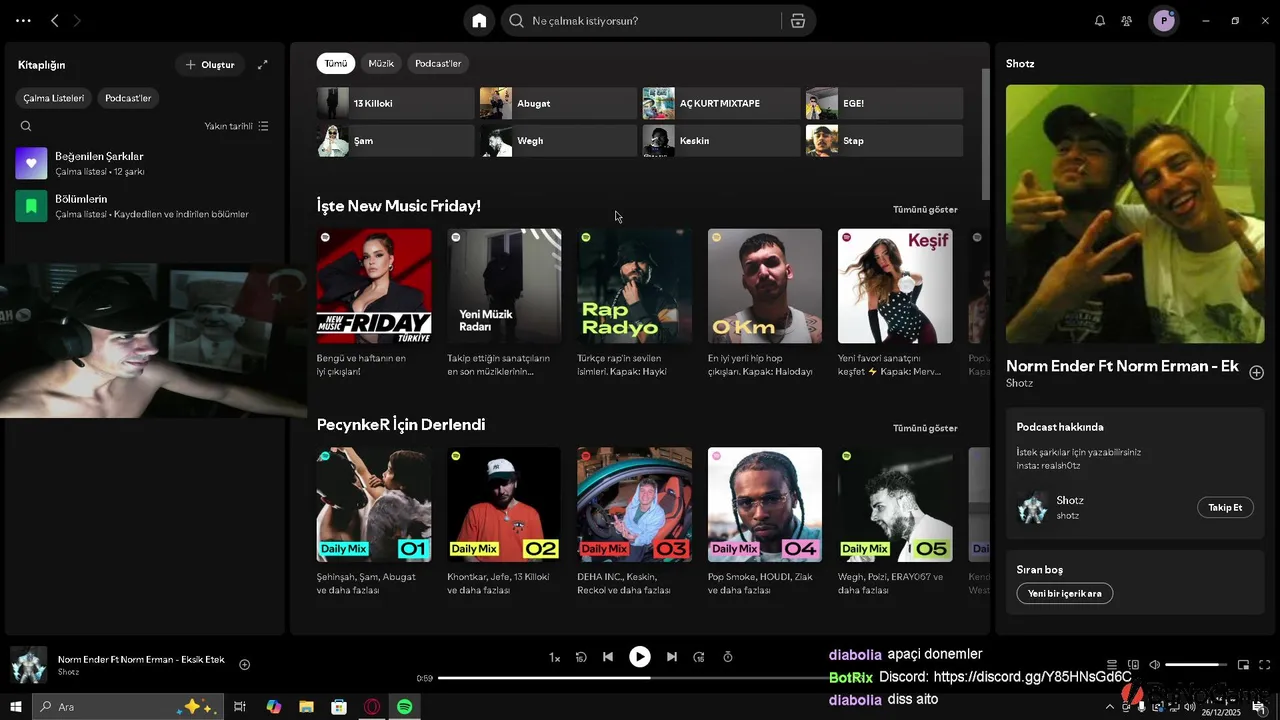Open the sleep timer icon
1280x720 pixels.
click(728, 657)
